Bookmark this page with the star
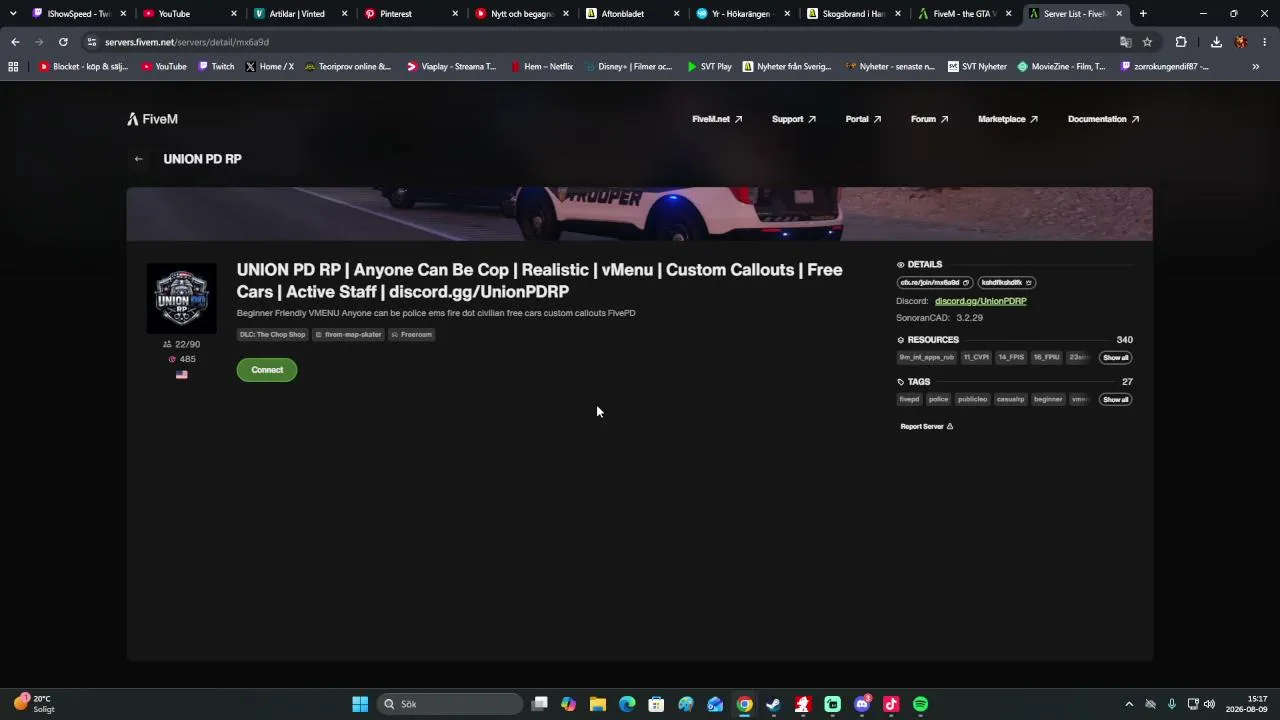The width and height of the screenshot is (1280, 720). (x=1147, y=42)
